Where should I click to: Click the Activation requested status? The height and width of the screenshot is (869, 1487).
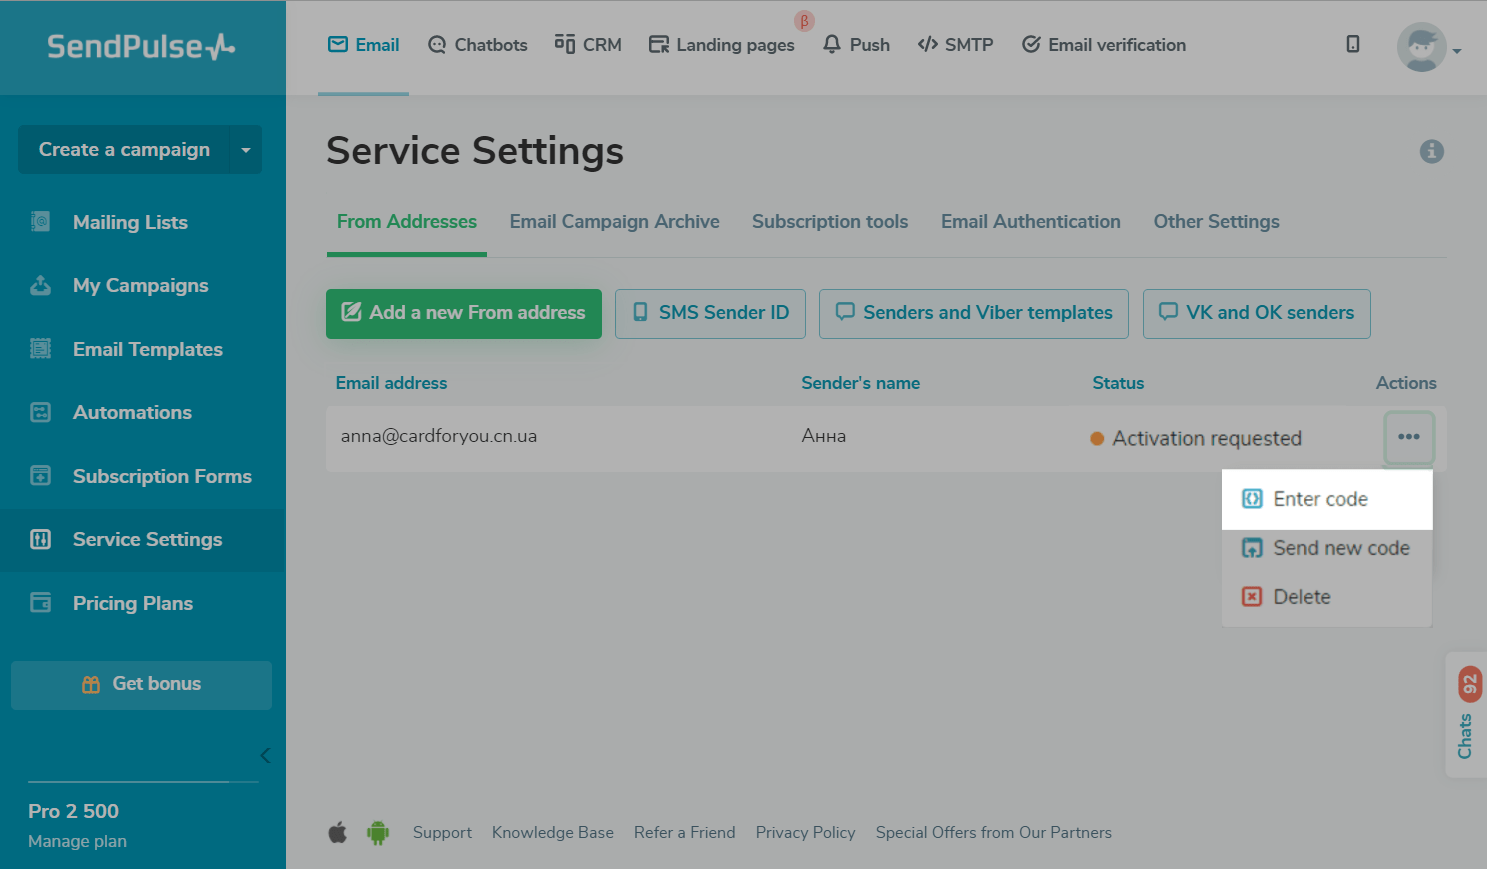pyautogui.click(x=1196, y=439)
